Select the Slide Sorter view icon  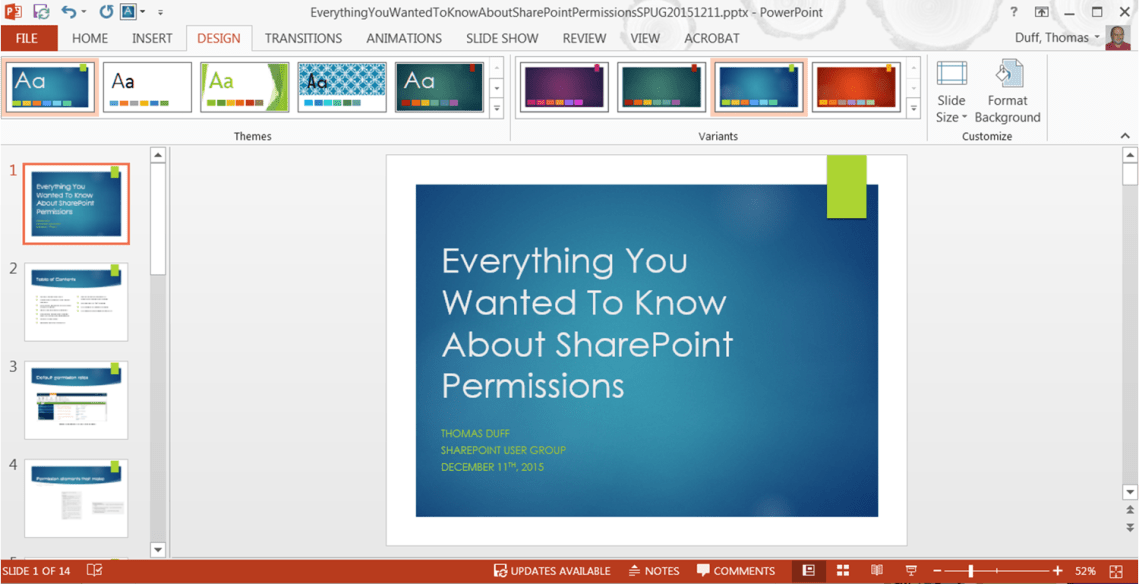tap(841, 570)
